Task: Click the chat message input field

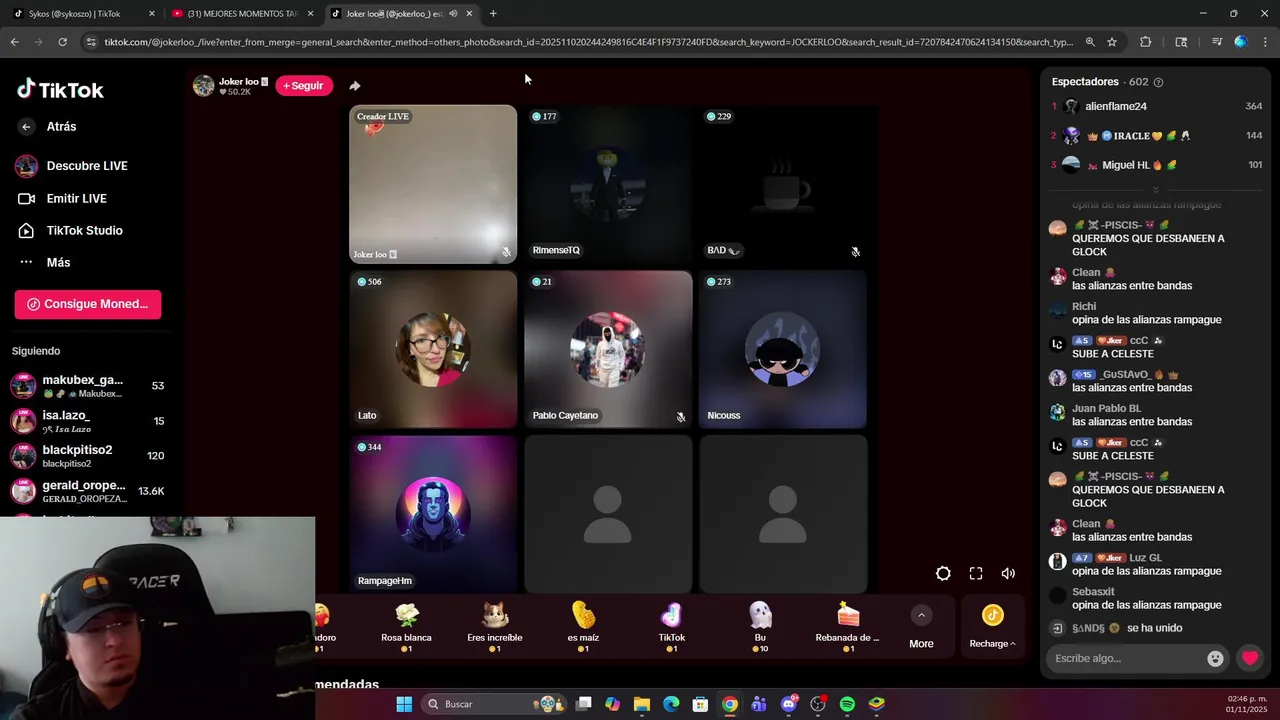Action: point(1124,658)
